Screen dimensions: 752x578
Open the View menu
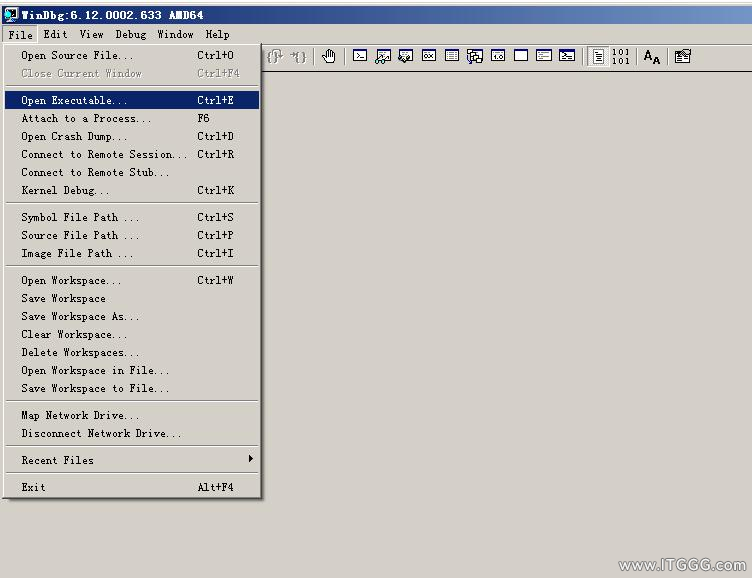coord(91,35)
